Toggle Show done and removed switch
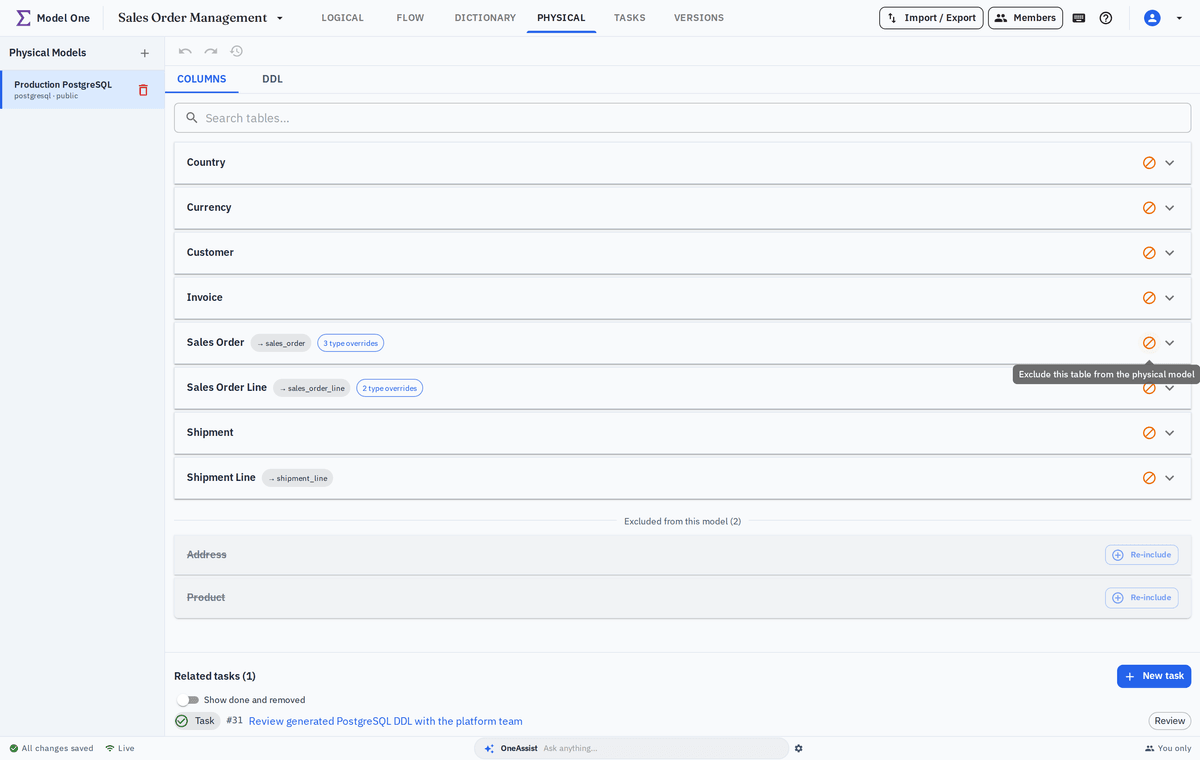 [x=188, y=700]
